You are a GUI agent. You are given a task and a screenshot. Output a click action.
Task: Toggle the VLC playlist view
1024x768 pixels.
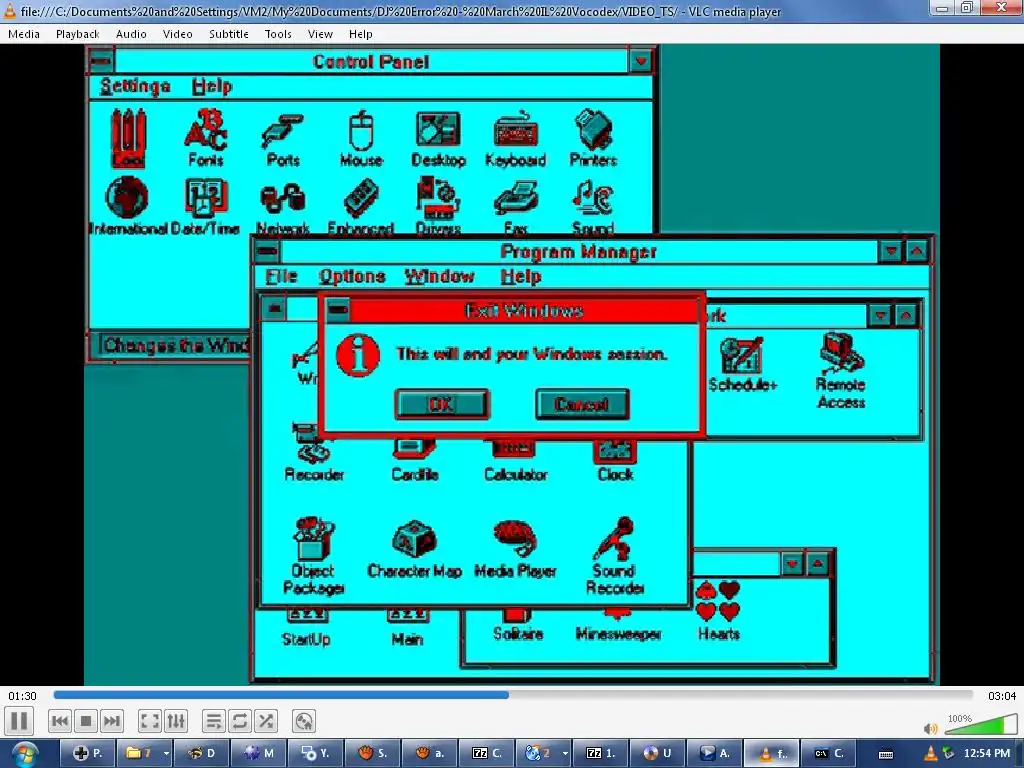pyautogui.click(x=214, y=721)
